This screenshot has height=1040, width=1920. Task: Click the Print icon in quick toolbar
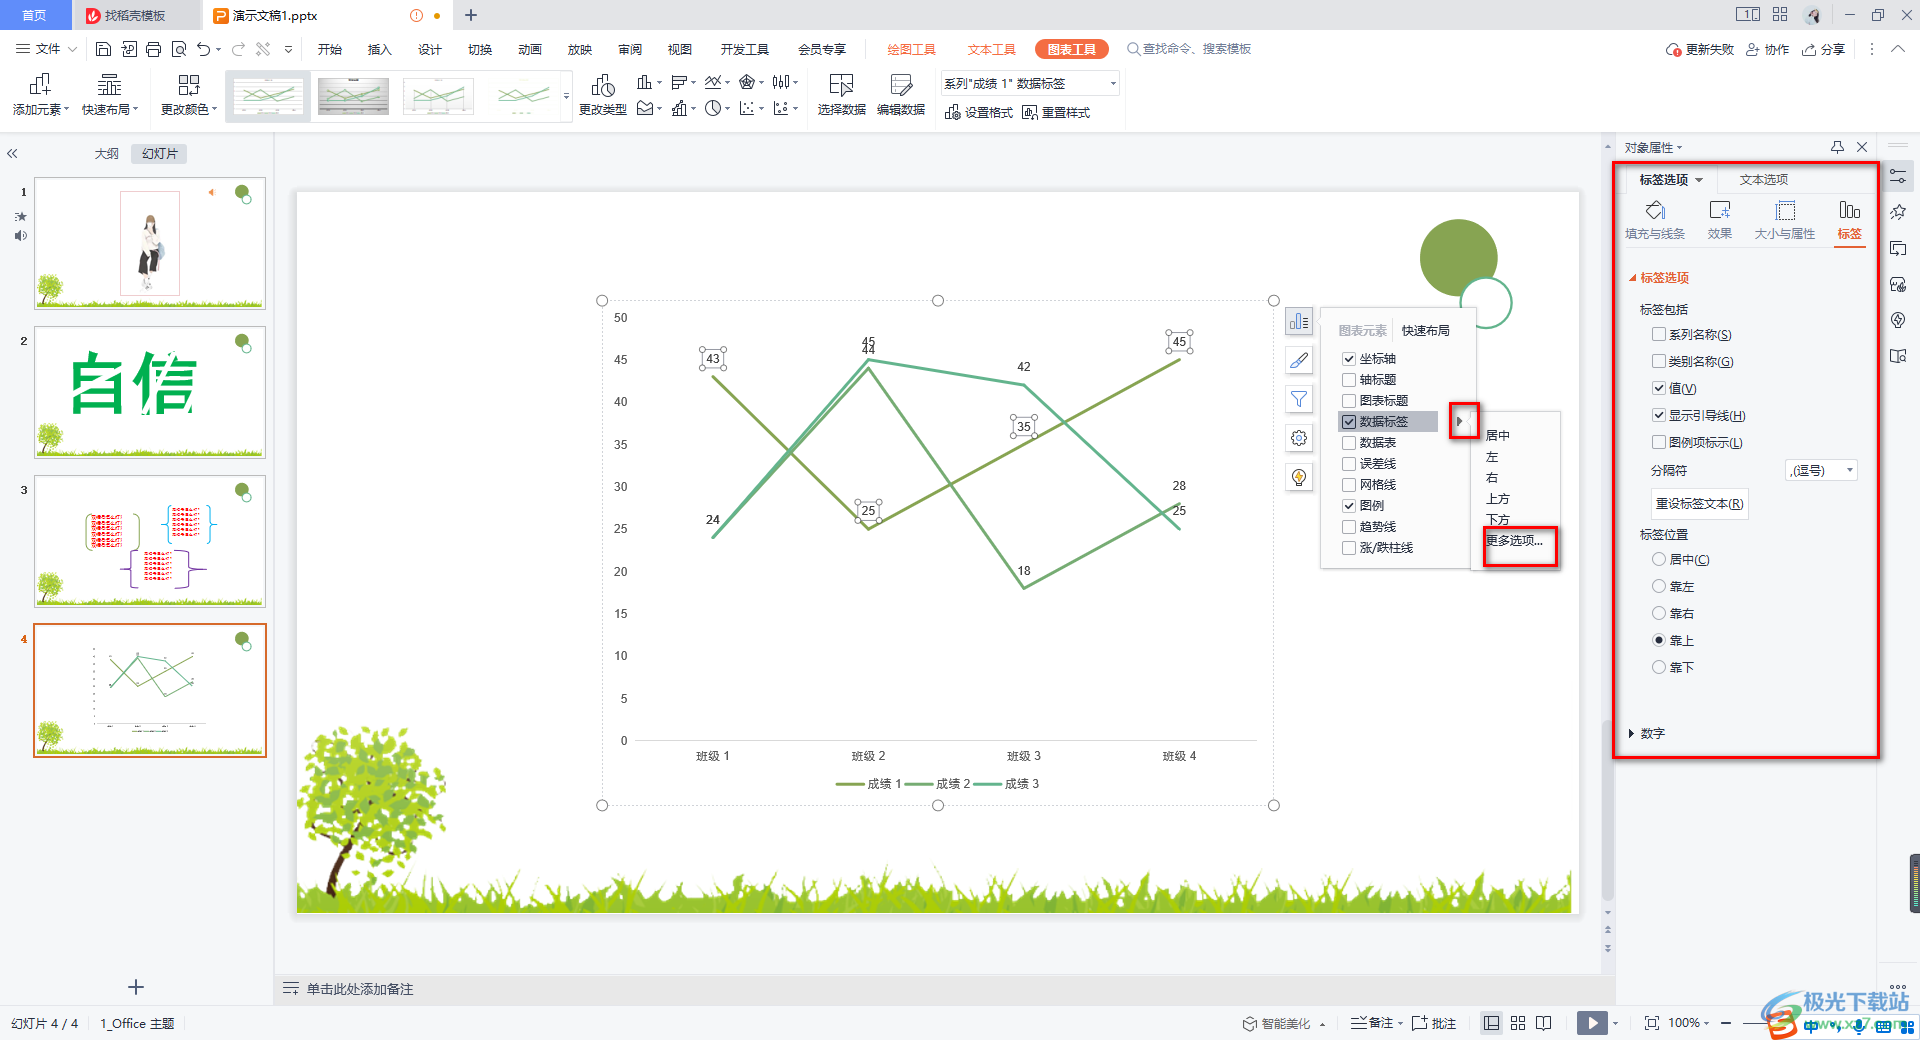tap(153, 49)
